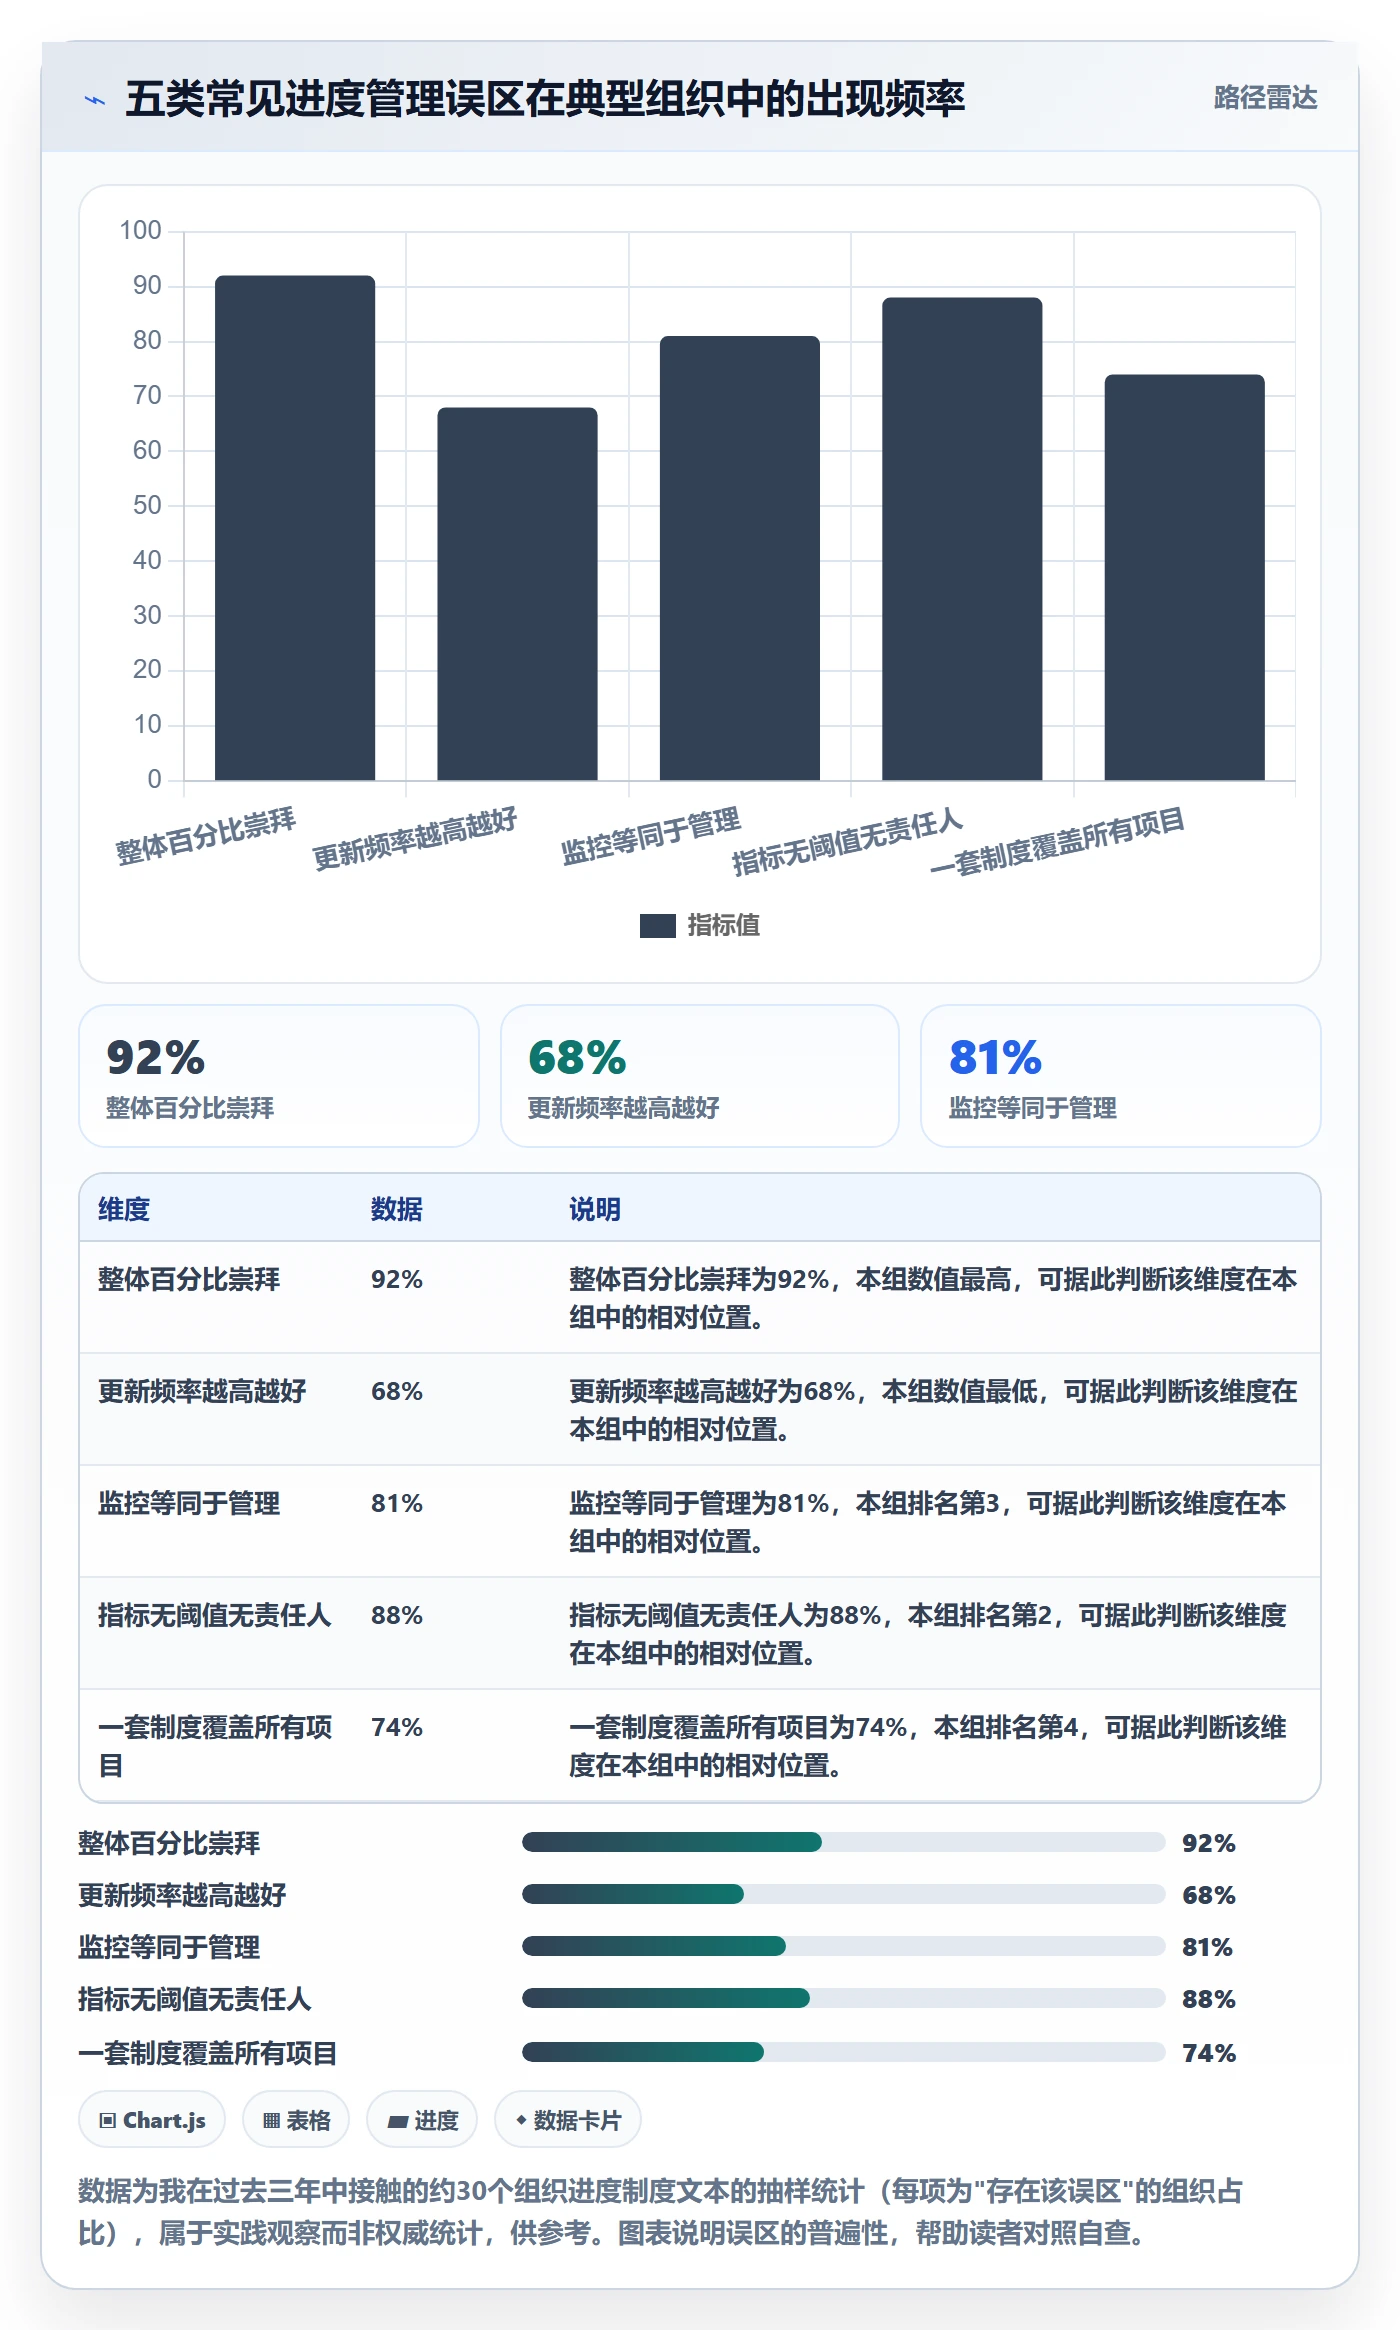Select the 数据卡片 tag chip

pyautogui.click(x=568, y=2120)
